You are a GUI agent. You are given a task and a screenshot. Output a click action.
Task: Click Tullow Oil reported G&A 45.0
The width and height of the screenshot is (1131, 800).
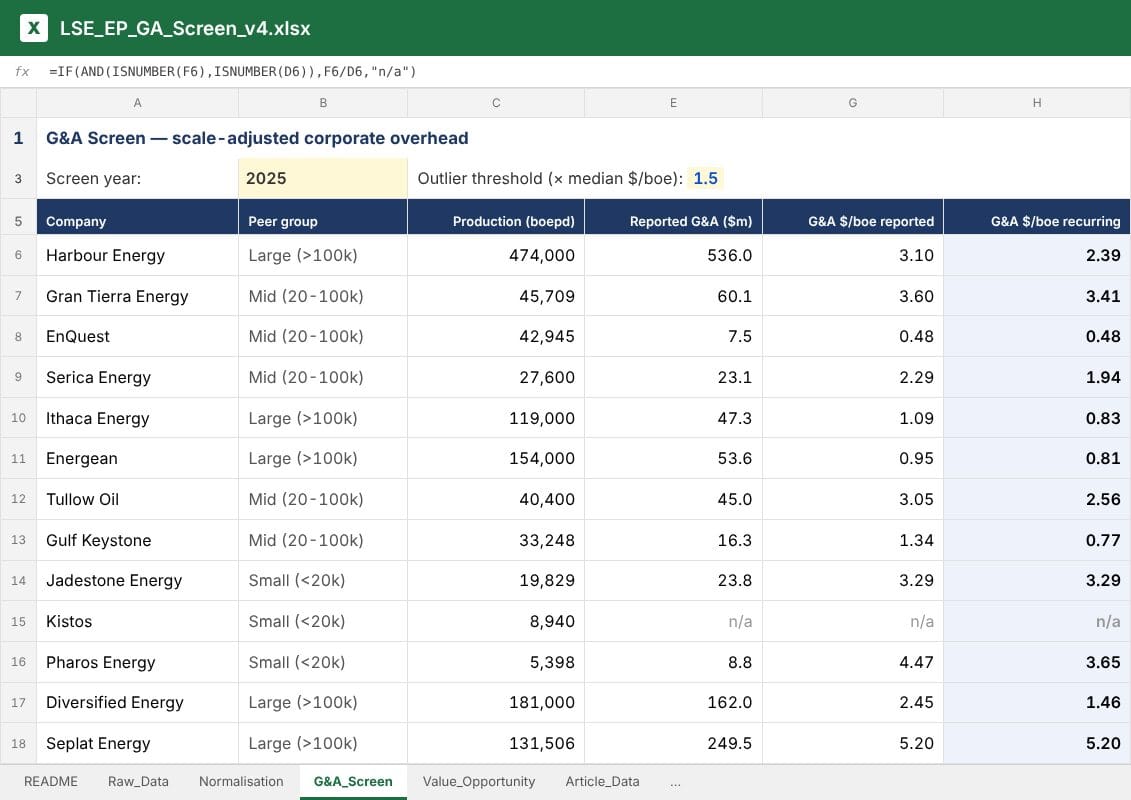coord(673,499)
